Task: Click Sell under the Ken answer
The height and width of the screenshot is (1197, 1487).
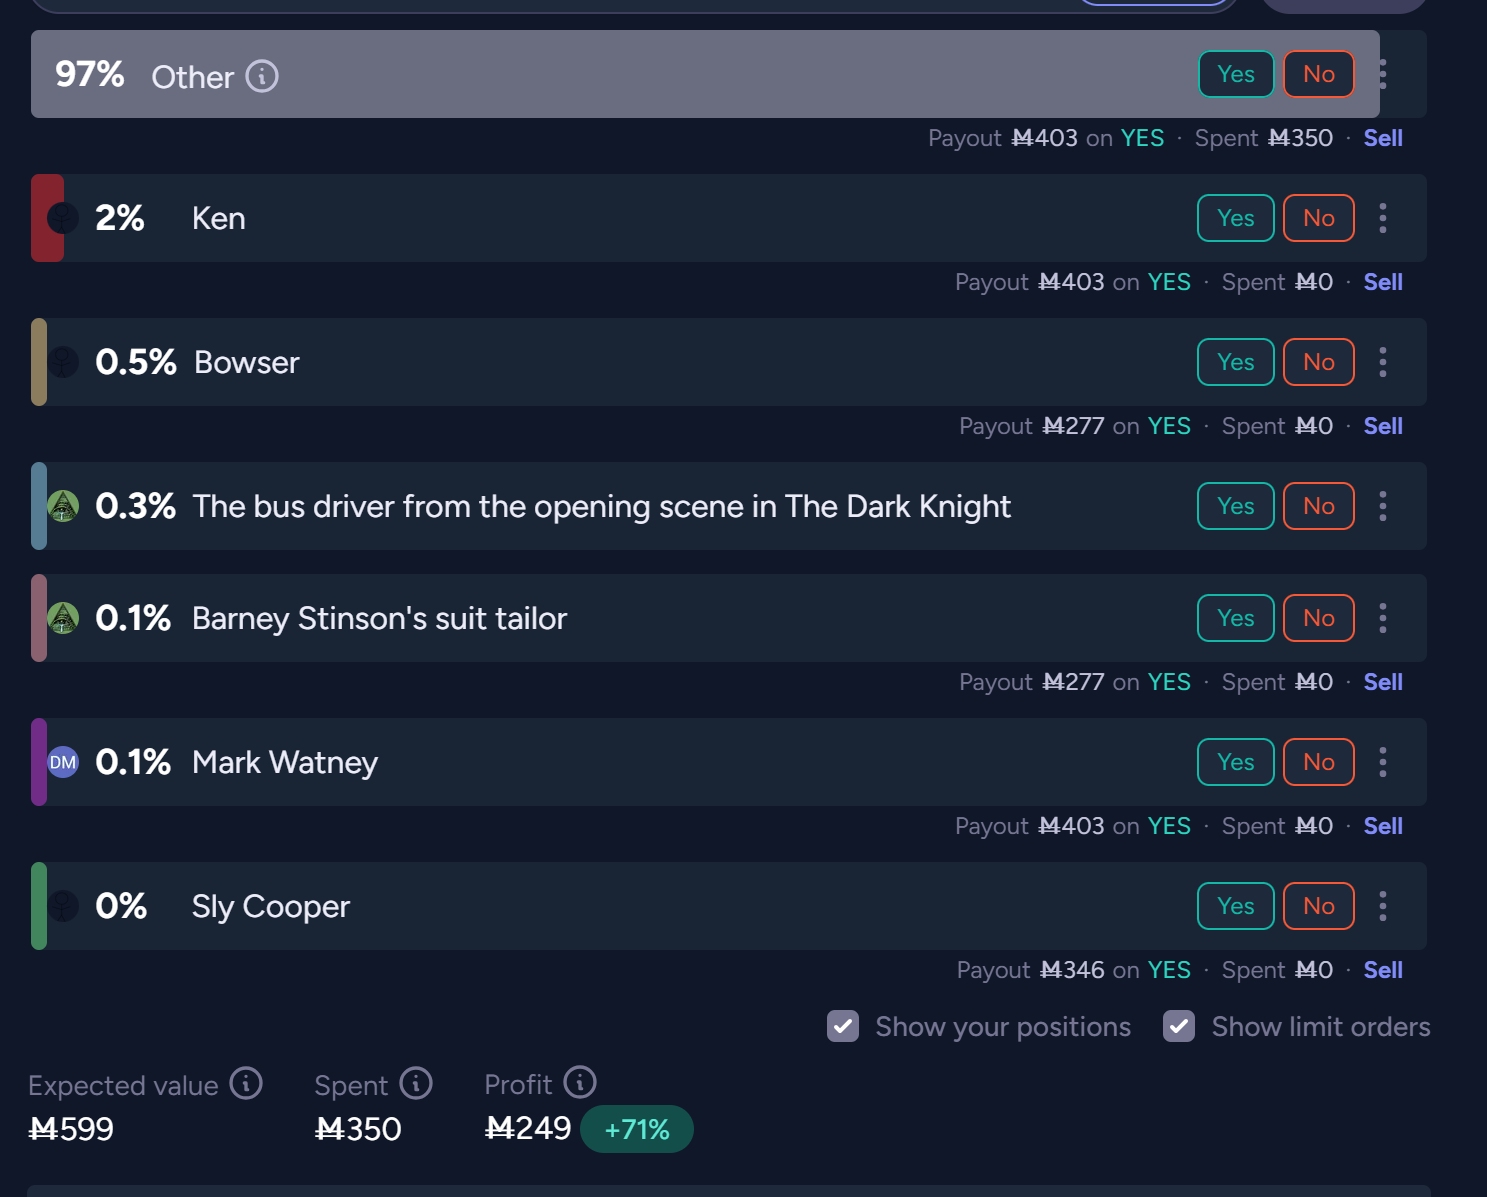Action: click(x=1383, y=282)
